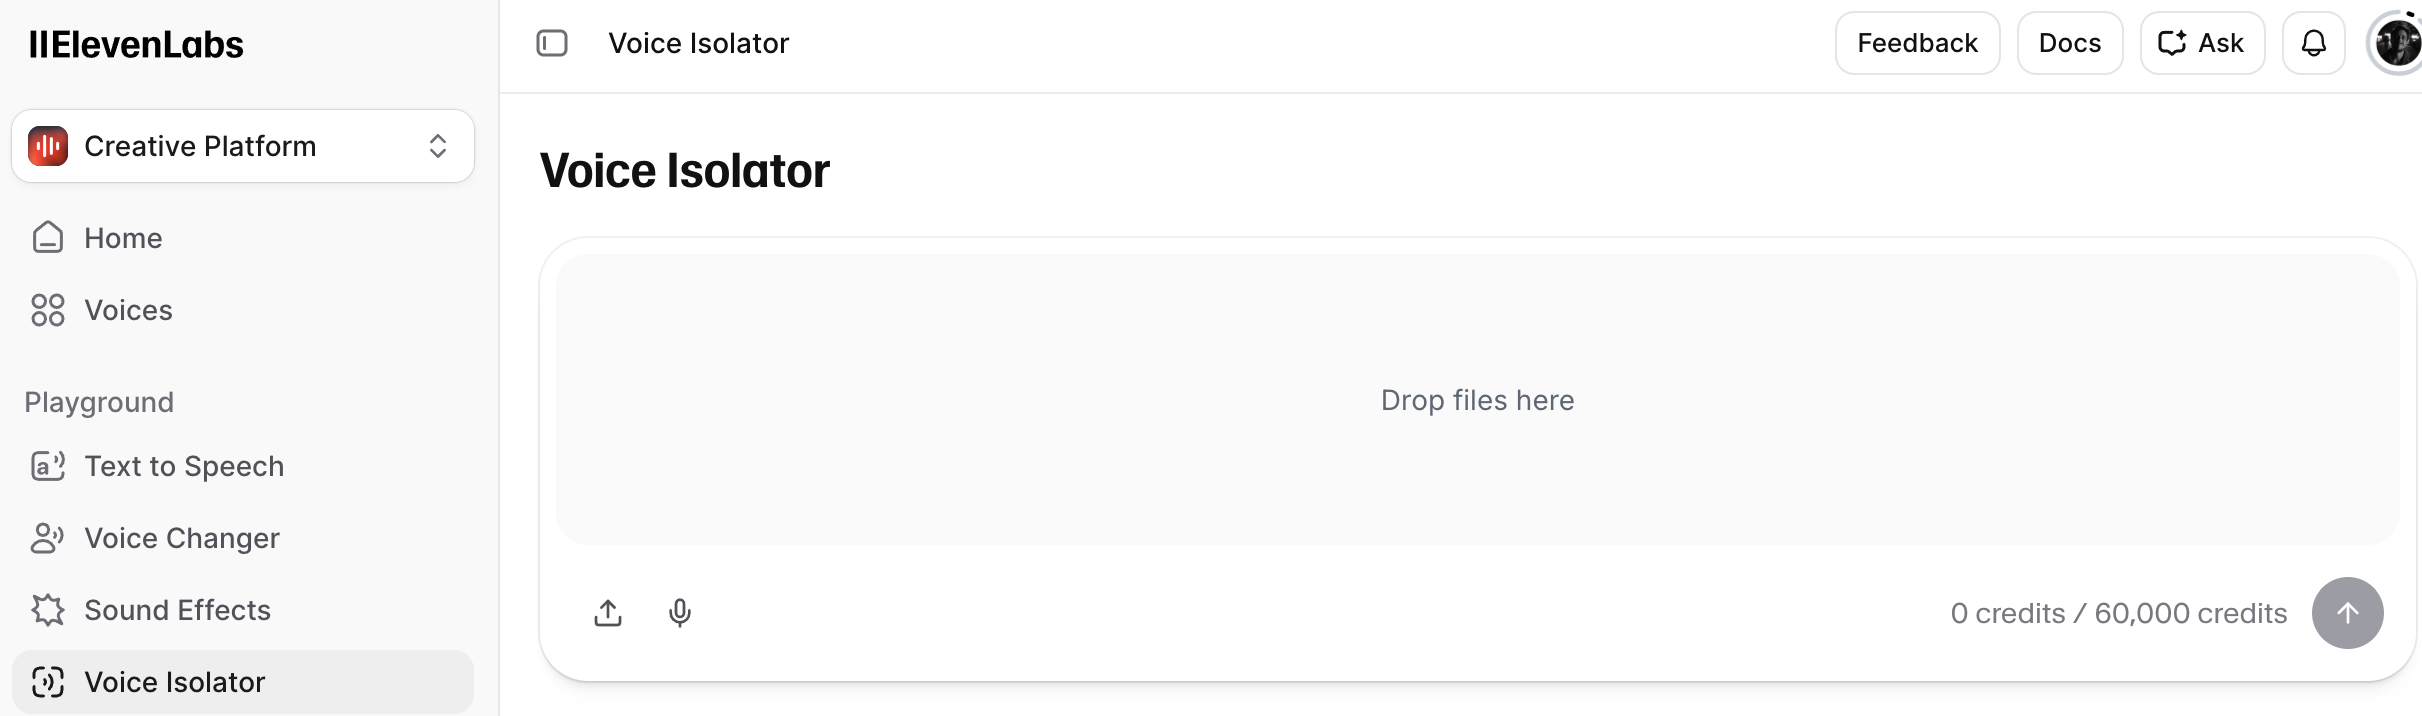Click the Creative Platform chevron arrows
Image resolution: width=2422 pixels, height=716 pixels.
[x=438, y=146]
